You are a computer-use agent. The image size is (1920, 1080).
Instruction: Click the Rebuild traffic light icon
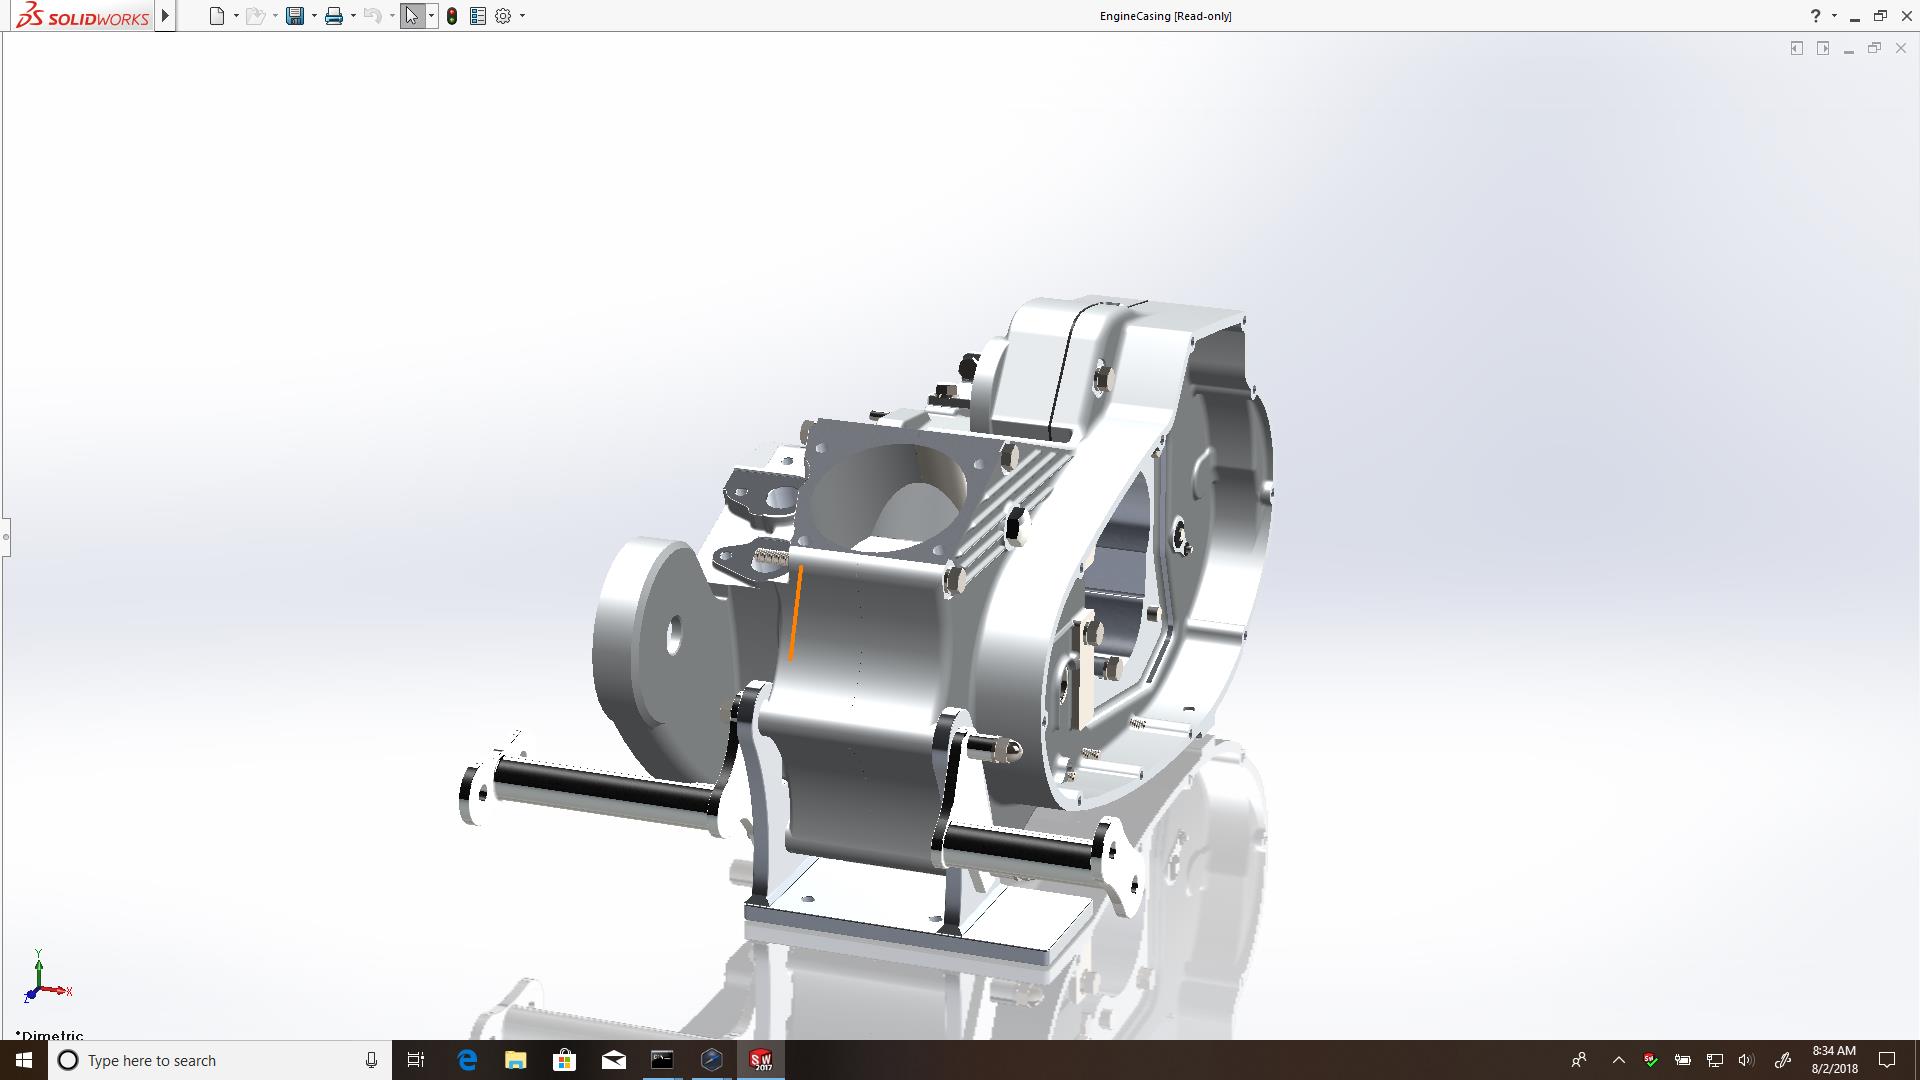tap(452, 16)
